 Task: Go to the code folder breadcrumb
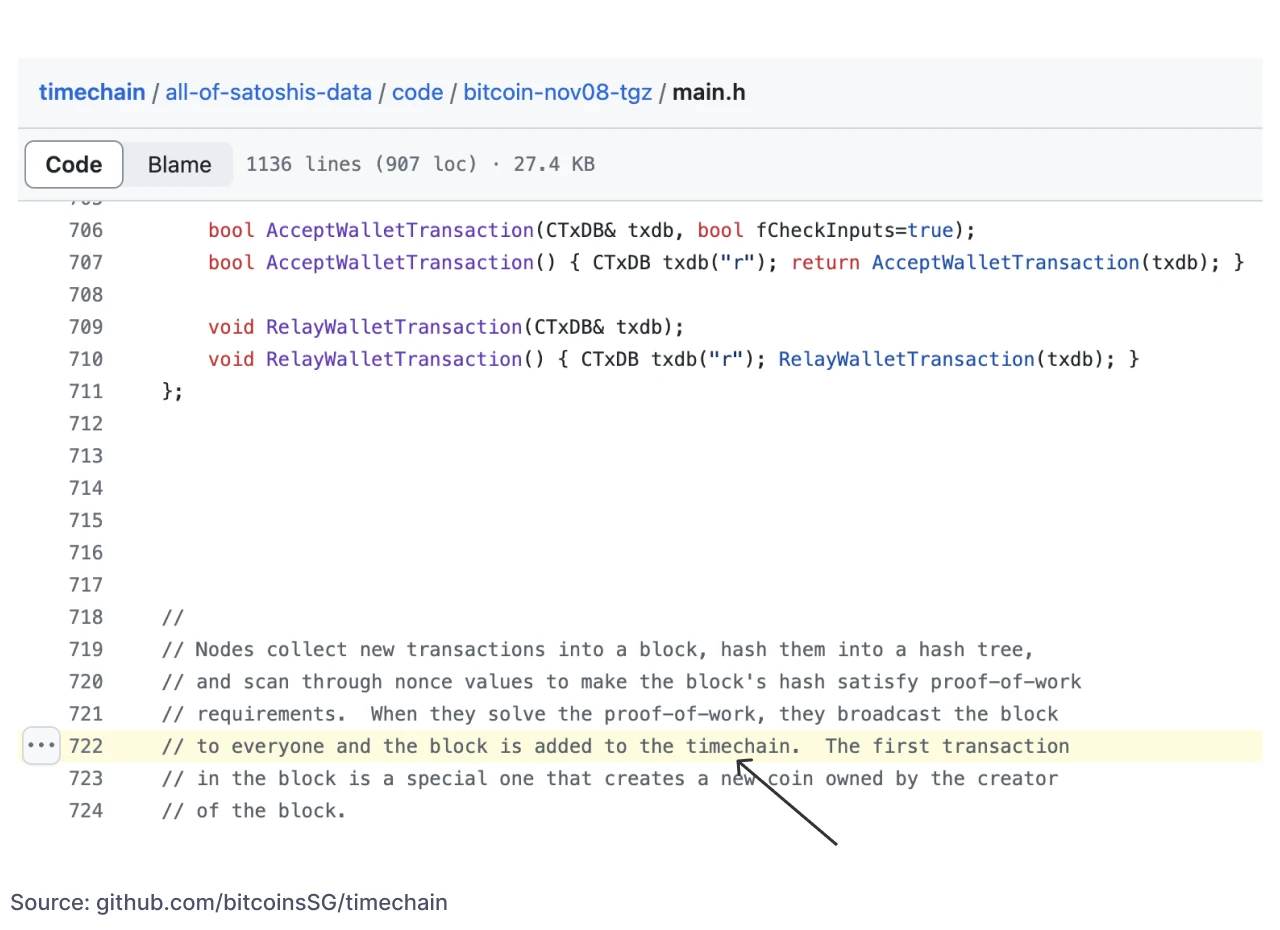417,93
